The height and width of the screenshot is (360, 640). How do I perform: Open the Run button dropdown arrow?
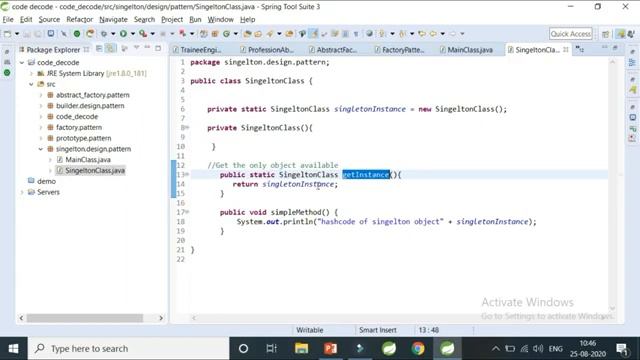tap(133, 34)
